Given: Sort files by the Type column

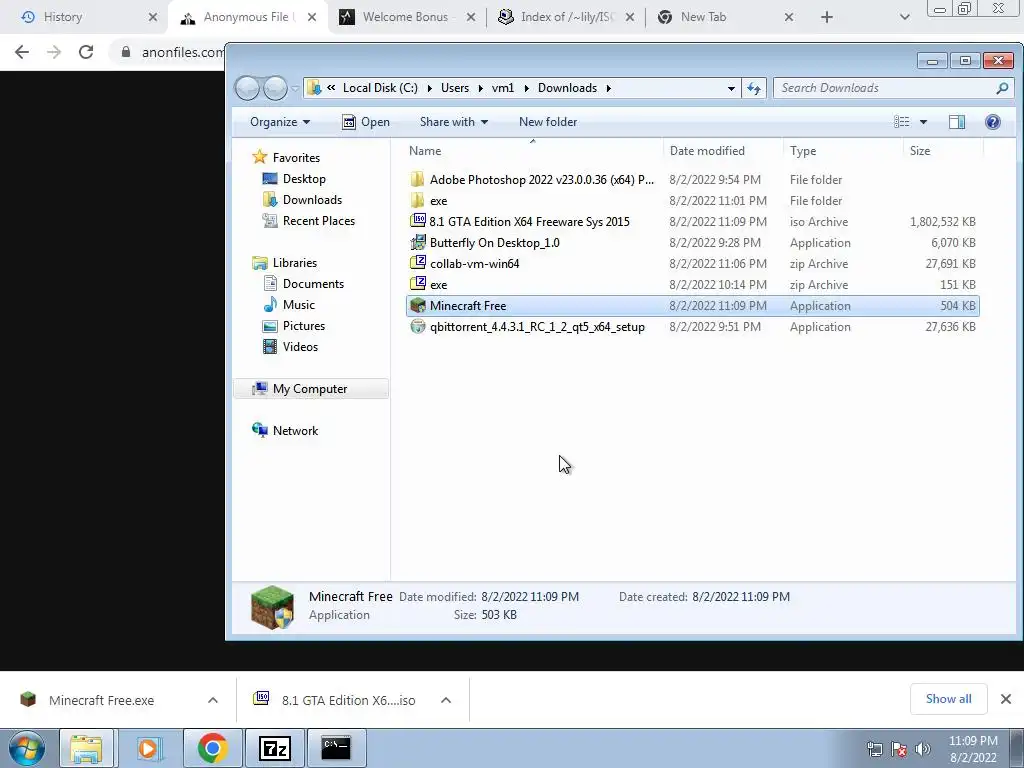Looking at the screenshot, I should (x=803, y=151).
